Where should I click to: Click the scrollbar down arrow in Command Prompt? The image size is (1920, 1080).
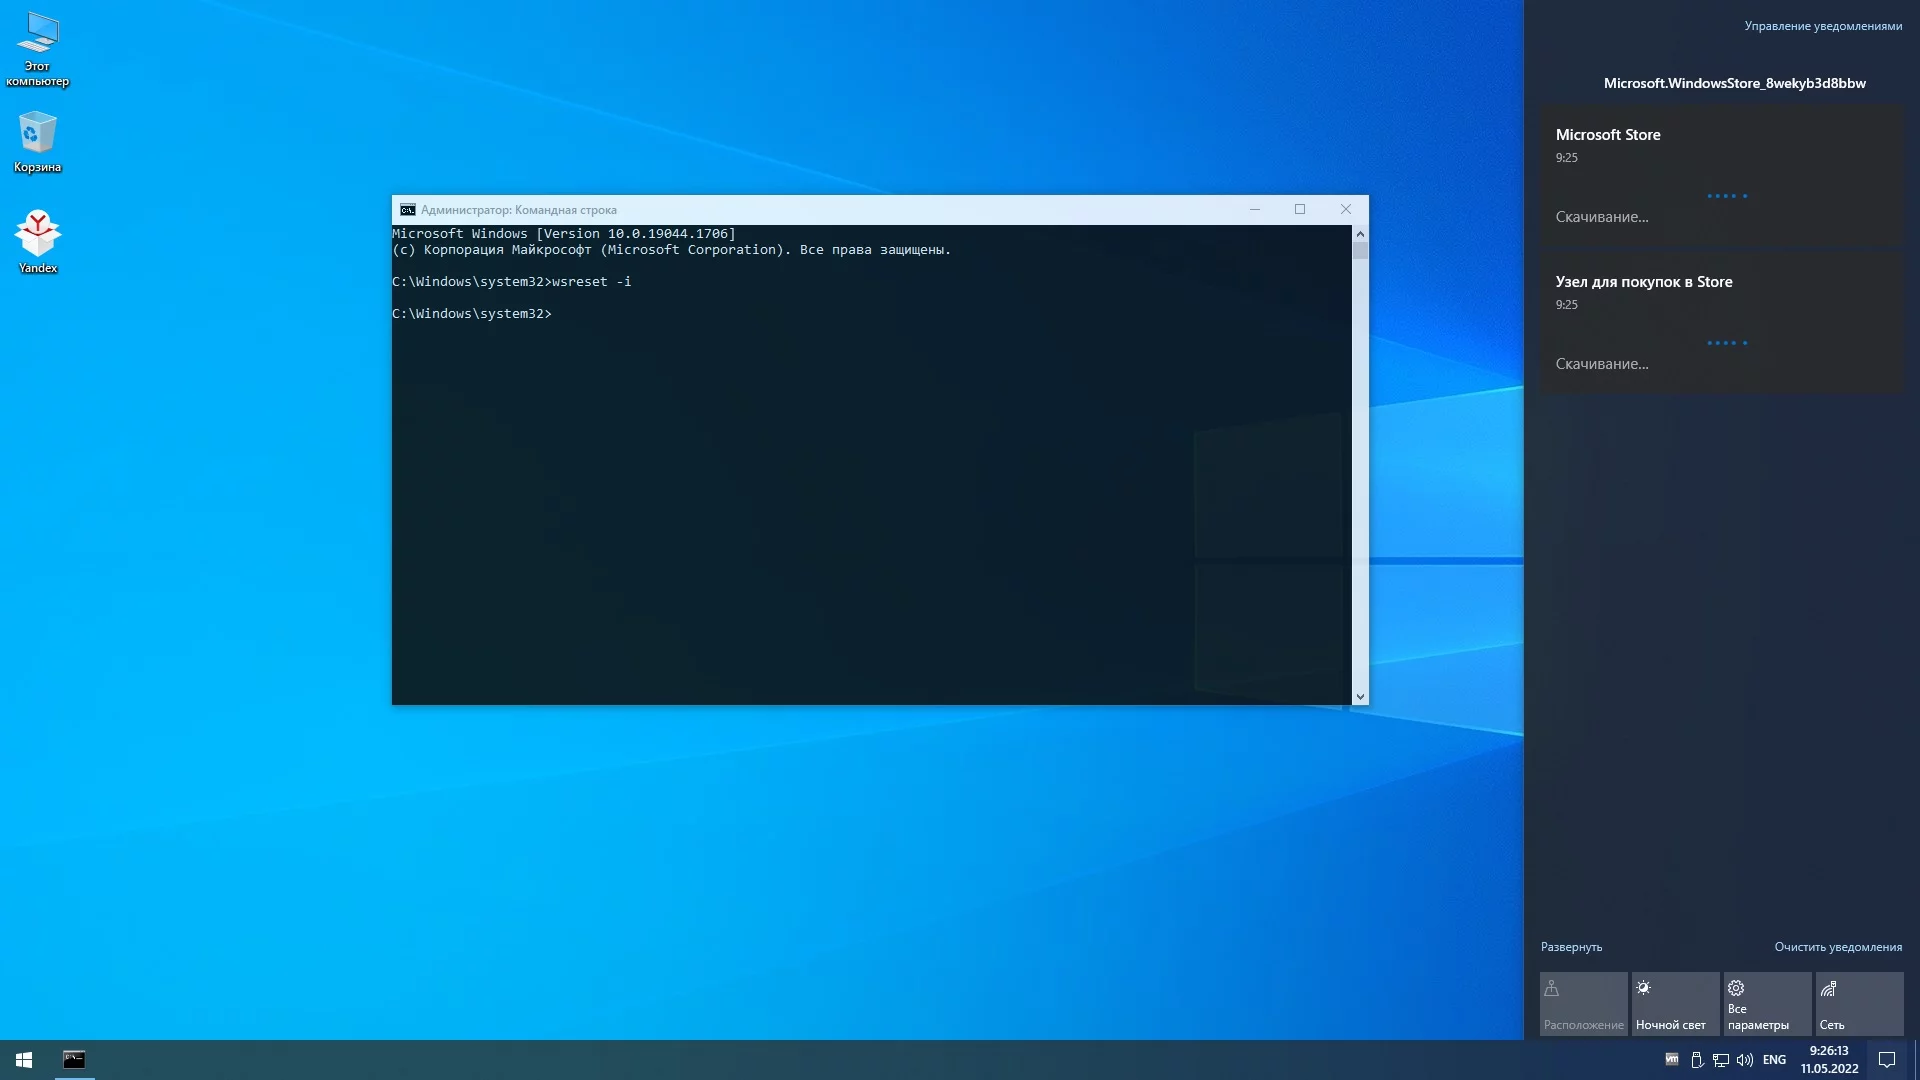1360,697
